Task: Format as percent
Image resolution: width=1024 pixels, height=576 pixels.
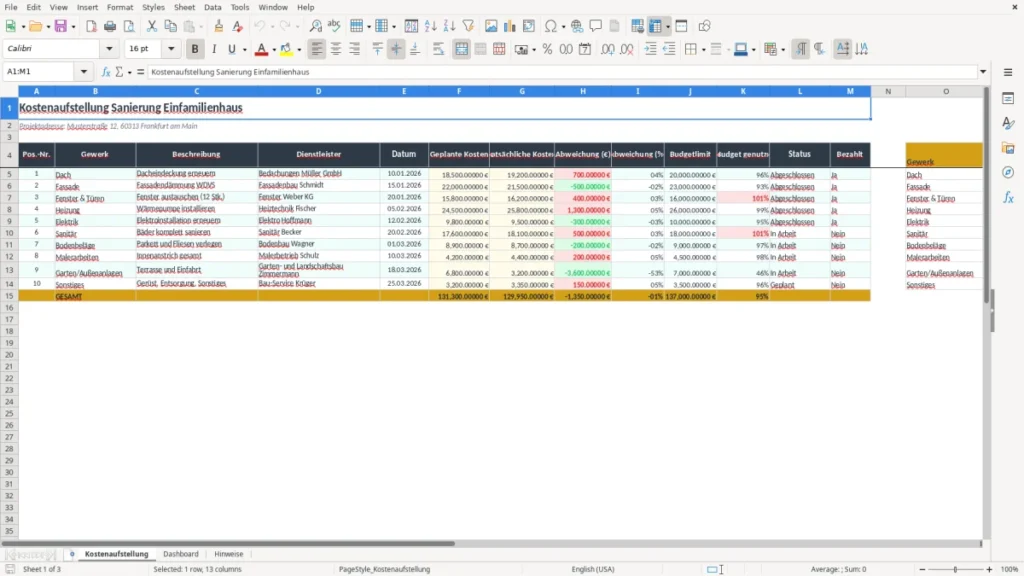Action: [547, 49]
